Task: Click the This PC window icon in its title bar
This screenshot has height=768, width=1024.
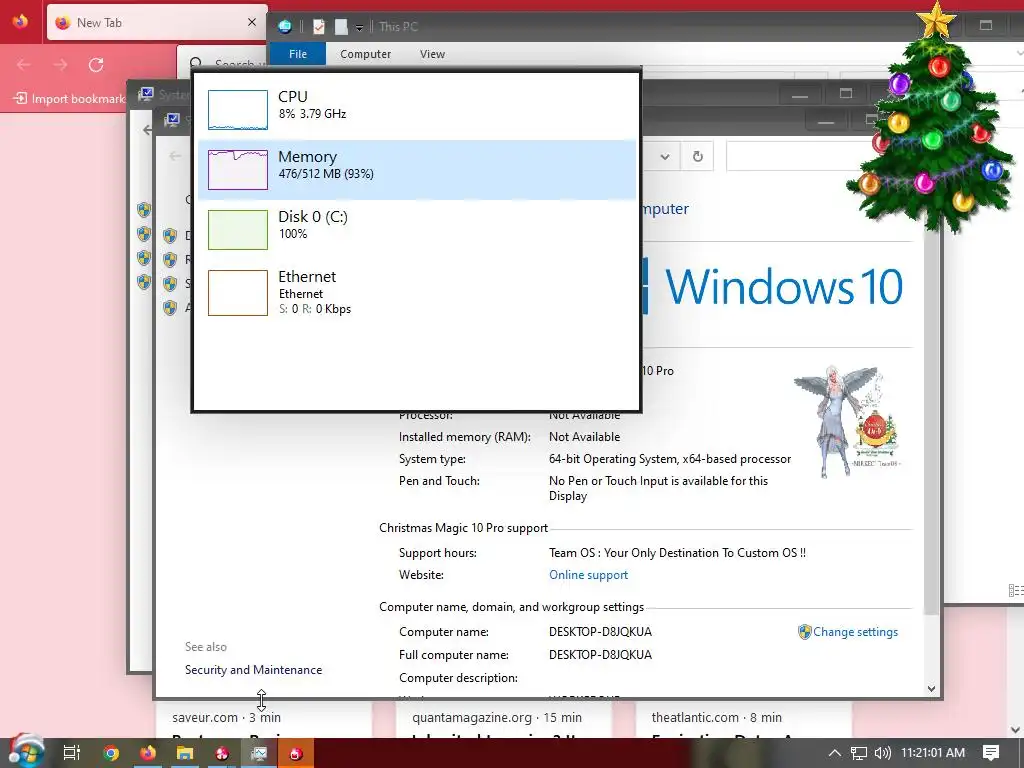Action: (285, 26)
